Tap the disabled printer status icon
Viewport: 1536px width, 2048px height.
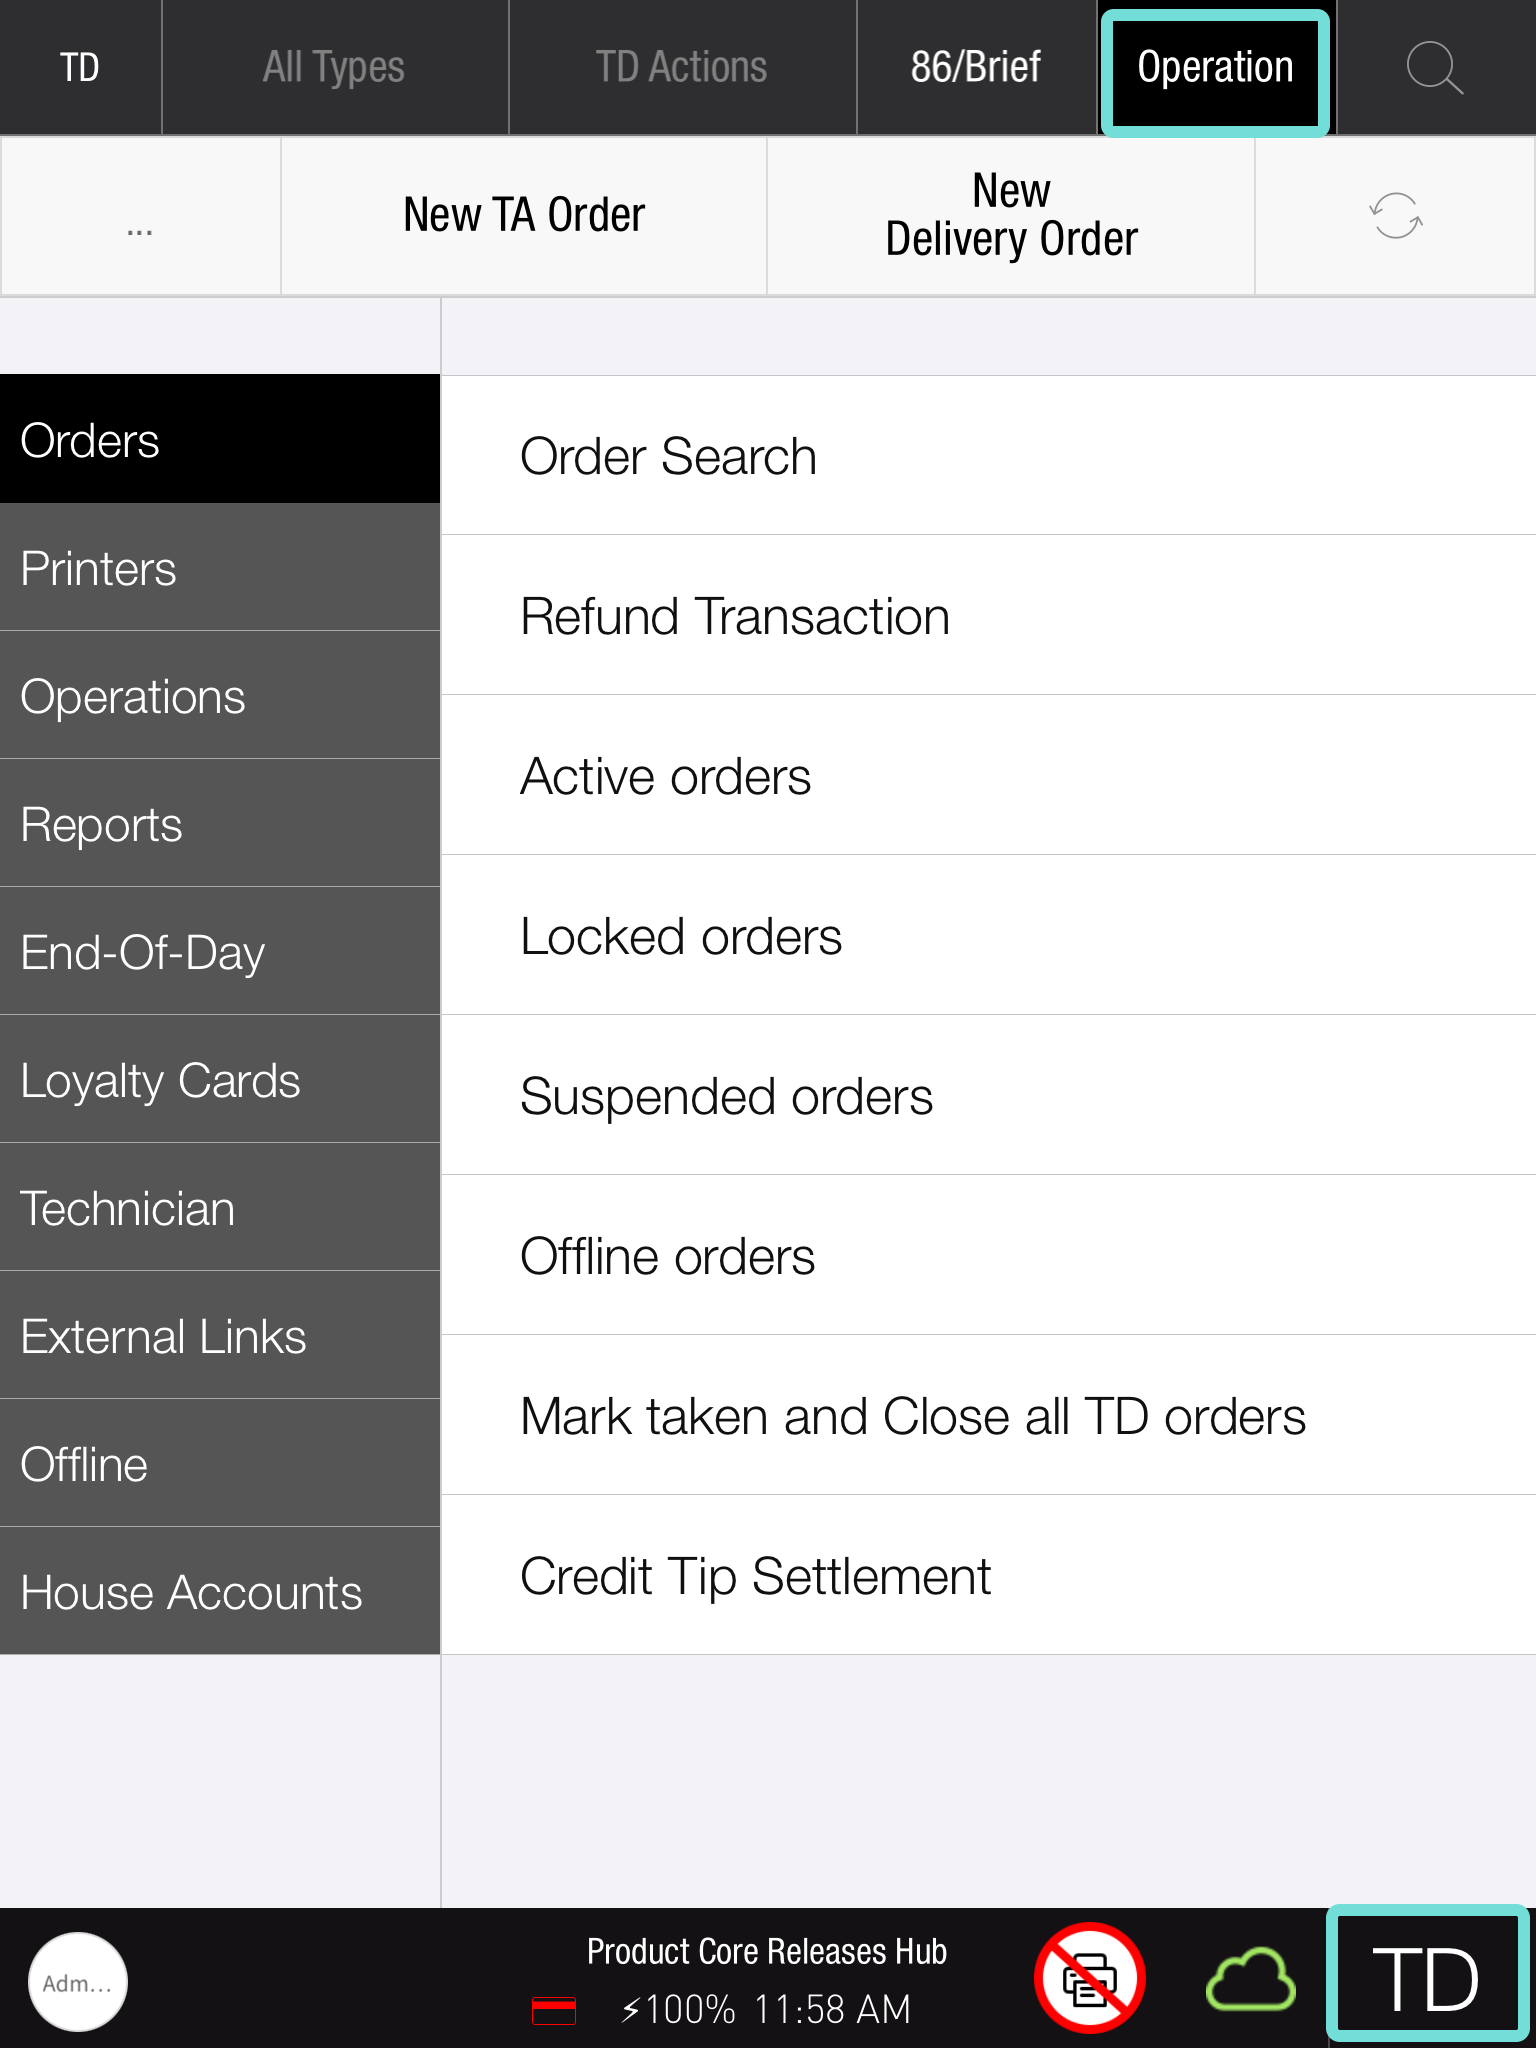[1089, 1978]
